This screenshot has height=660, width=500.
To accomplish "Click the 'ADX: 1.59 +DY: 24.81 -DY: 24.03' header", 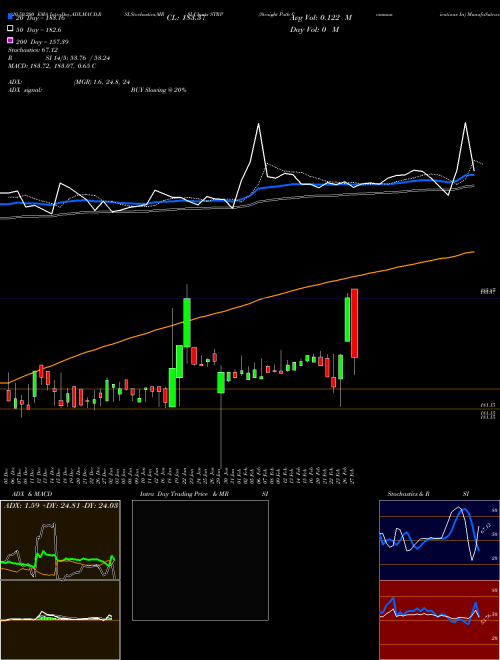I will pyautogui.click(x=61, y=505).
